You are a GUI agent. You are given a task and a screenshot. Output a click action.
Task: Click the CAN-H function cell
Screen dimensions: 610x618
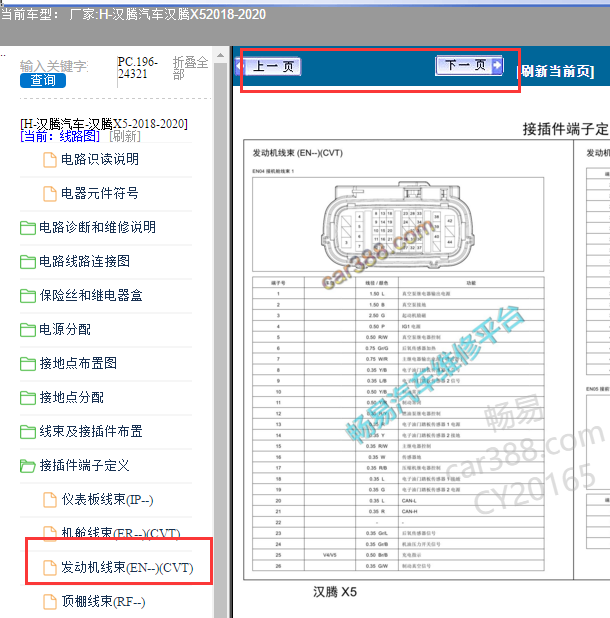tap(471, 512)
